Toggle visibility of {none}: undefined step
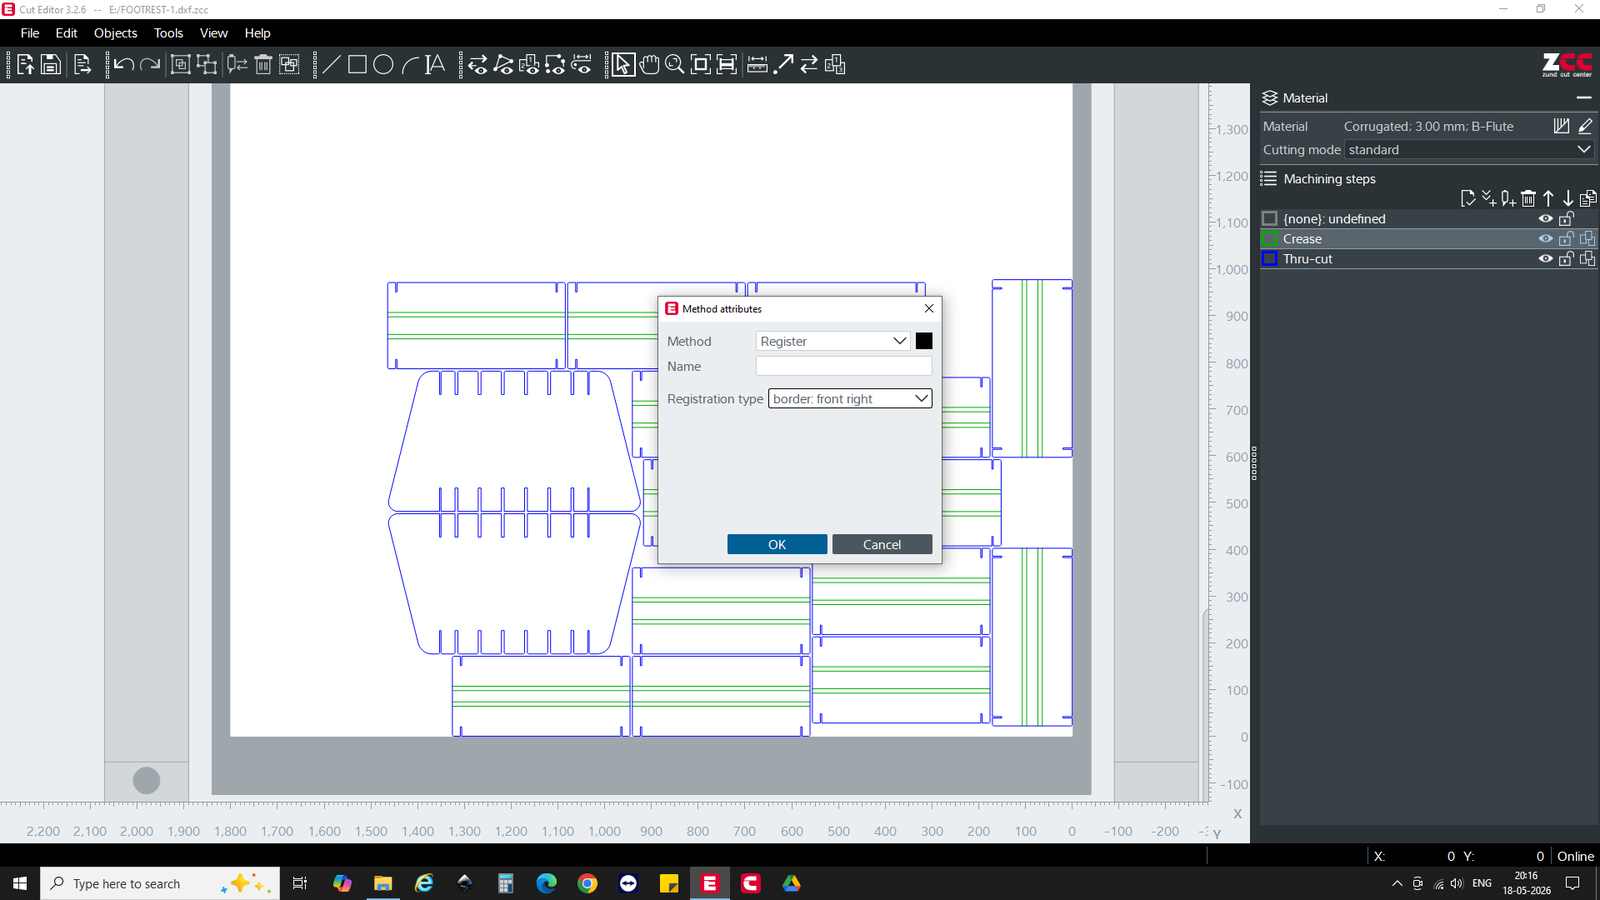The height and width of the screenshot is (900, 1600). [1545, 219]
